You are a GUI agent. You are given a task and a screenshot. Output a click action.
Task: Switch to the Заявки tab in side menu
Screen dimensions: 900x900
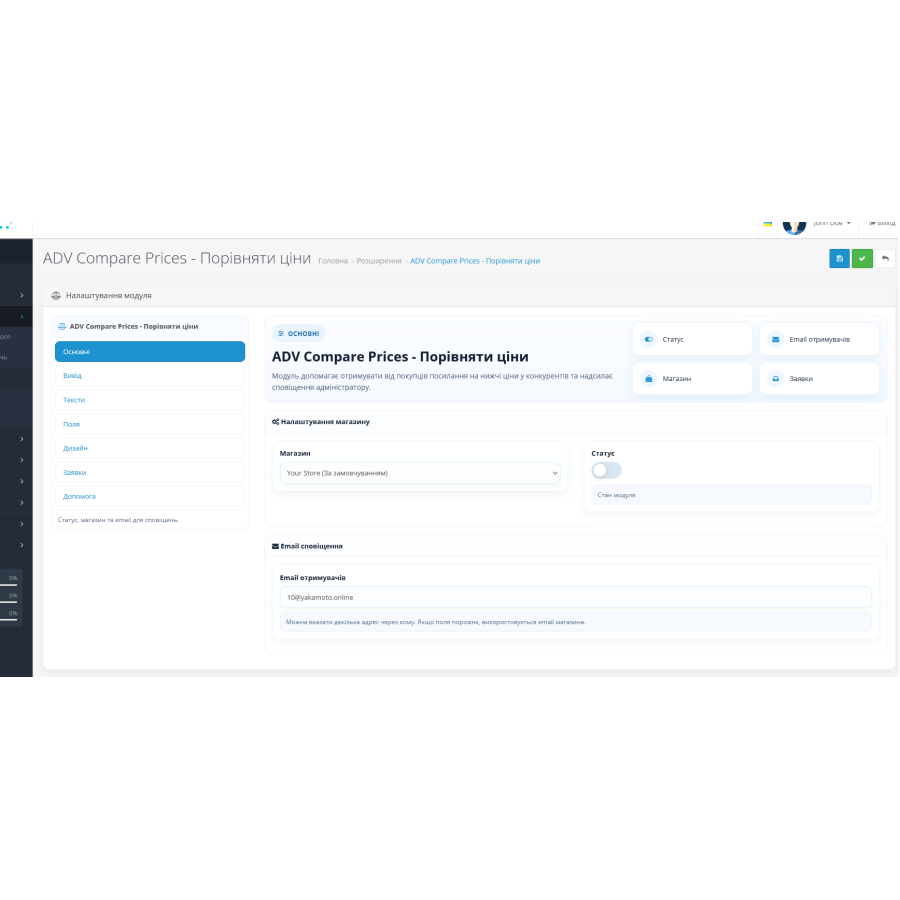pyautogui.click(x=150, y=472)
